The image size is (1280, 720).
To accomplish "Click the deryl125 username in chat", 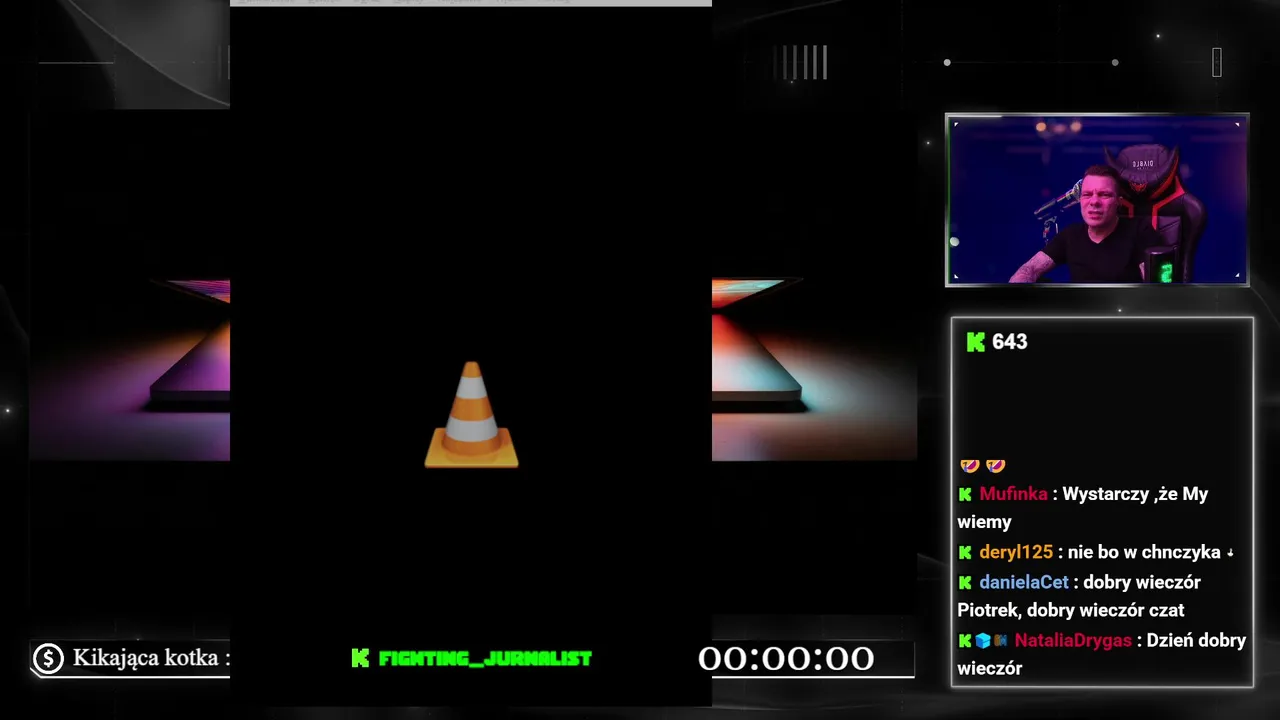I will click(1016, 552).
